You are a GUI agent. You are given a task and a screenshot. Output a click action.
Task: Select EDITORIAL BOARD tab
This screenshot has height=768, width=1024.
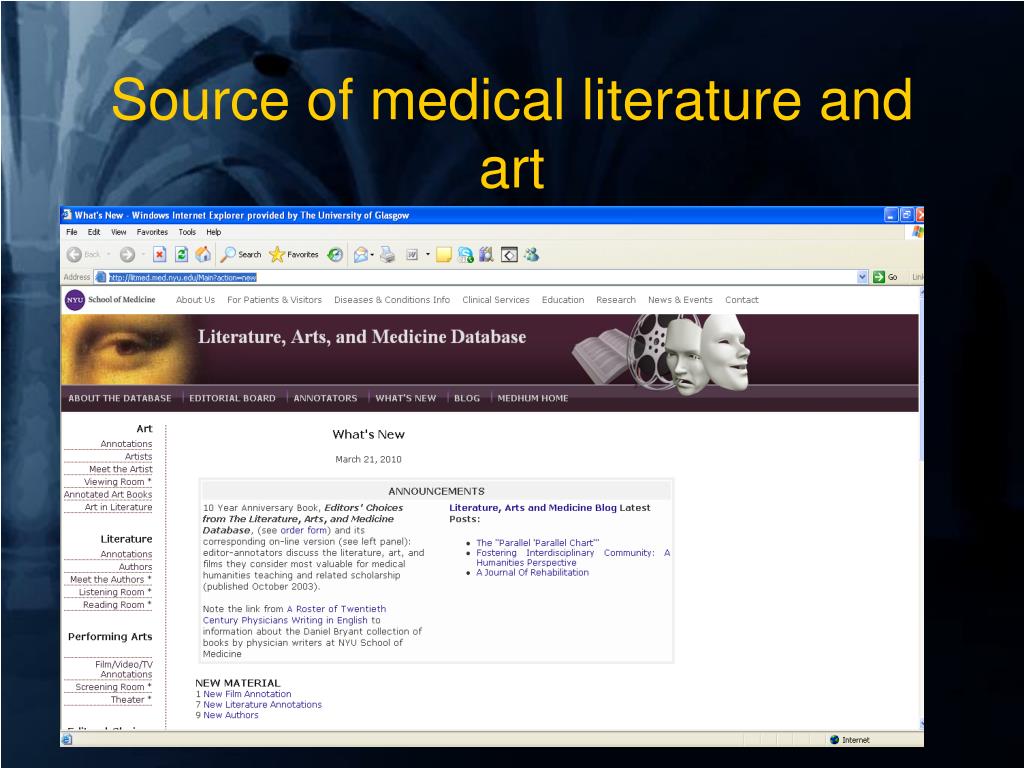click(232, 398)
